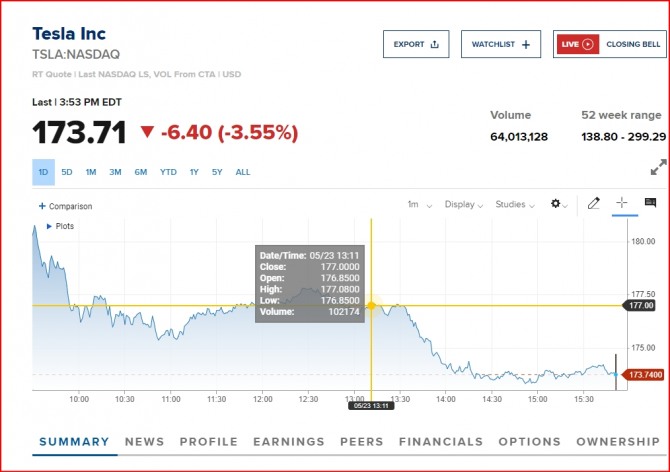Click the Export upload icon
670x472 pixels.
pyautogui.click(x=434, y=44)
